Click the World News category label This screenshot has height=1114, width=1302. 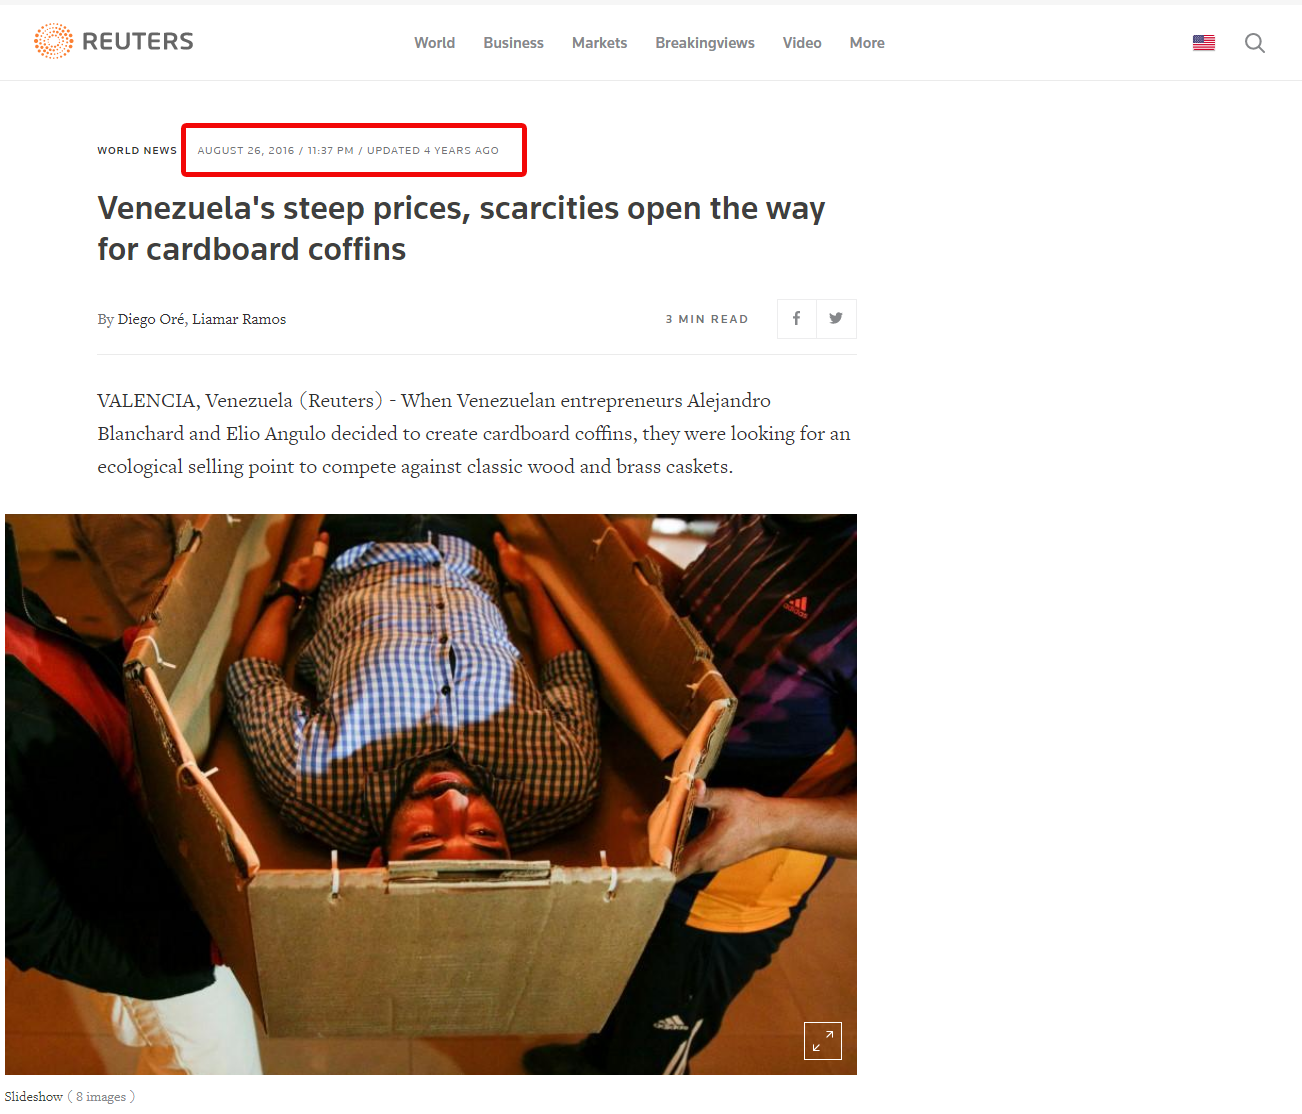click(137, 151)
